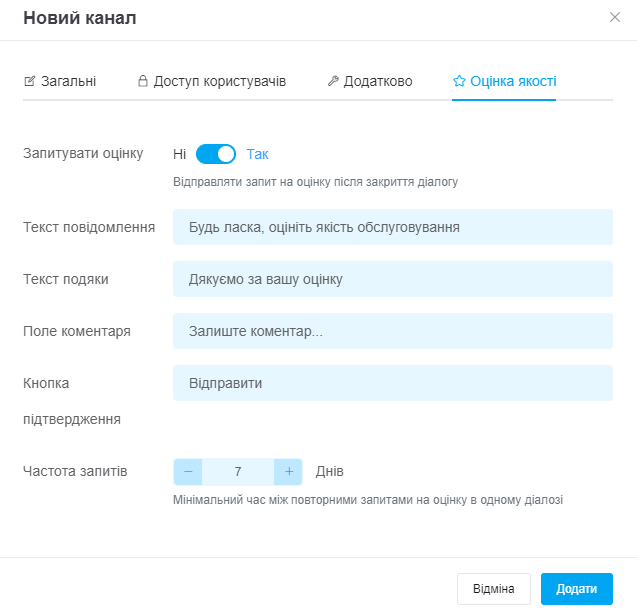Edit the Текст повідомлення field
The image size is (637, 611).
[x=392, y=227]
